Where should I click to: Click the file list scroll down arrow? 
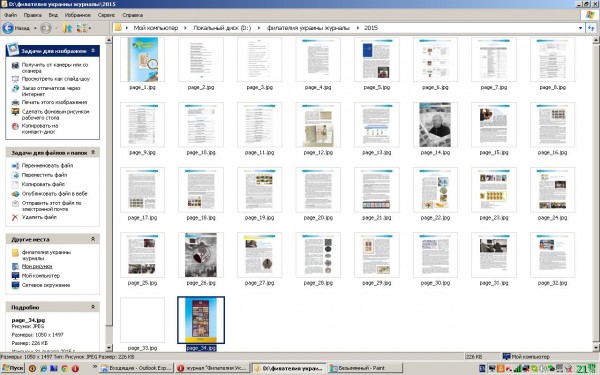click(596, 348)
